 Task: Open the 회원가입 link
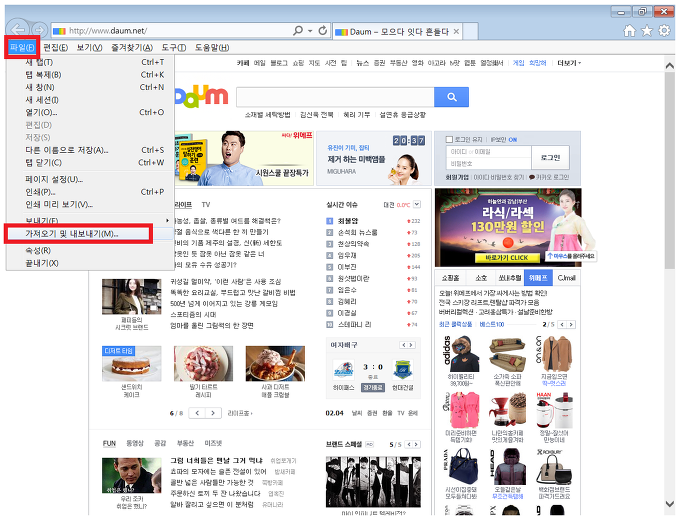(457, 177)
